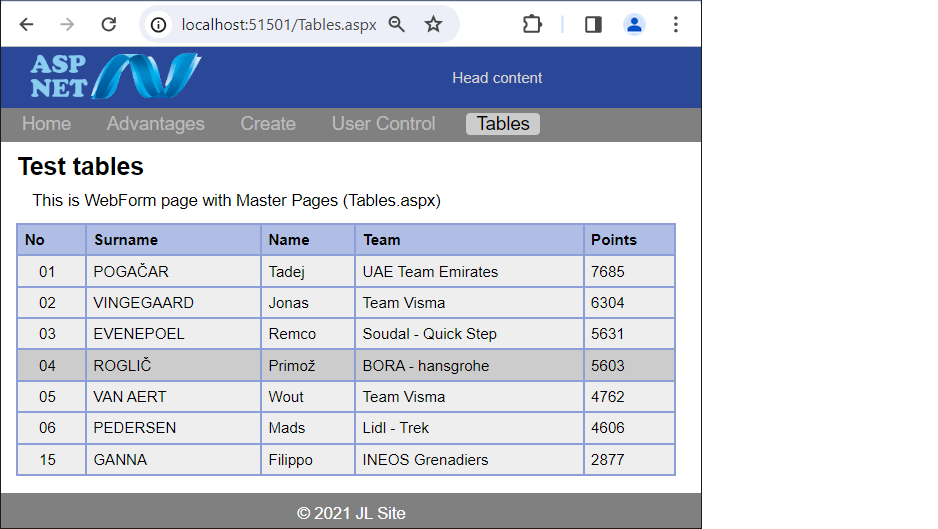Bookmark this page with the star icon

pos(433,25)
